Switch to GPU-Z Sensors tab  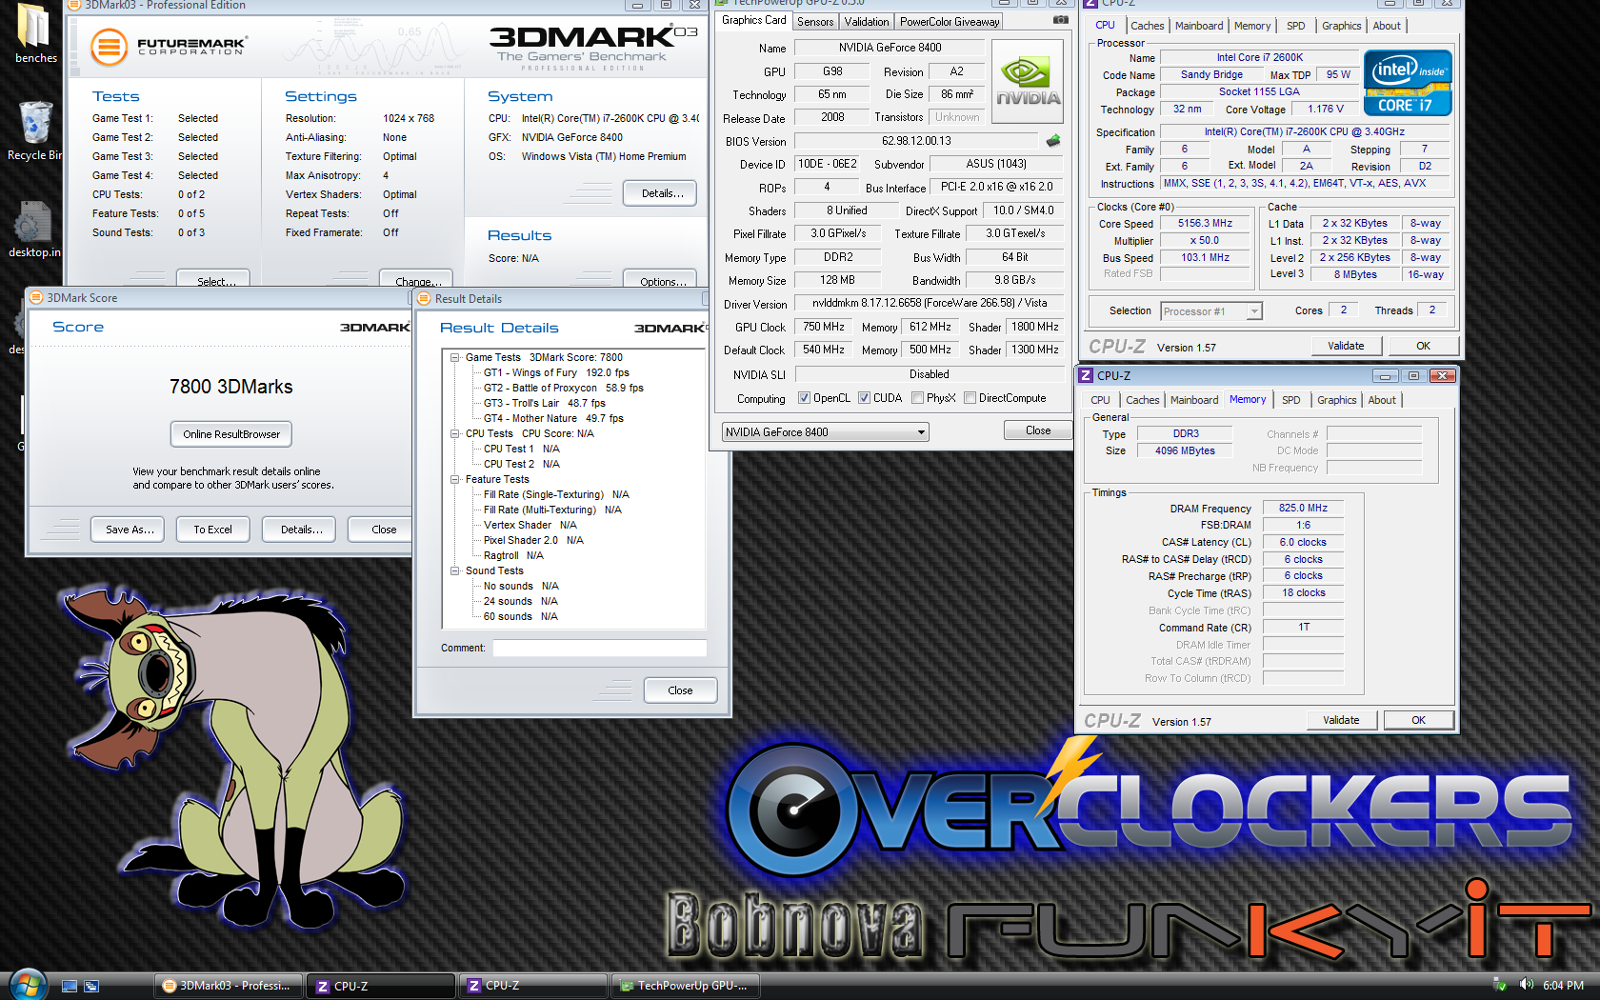click(815, 22)
